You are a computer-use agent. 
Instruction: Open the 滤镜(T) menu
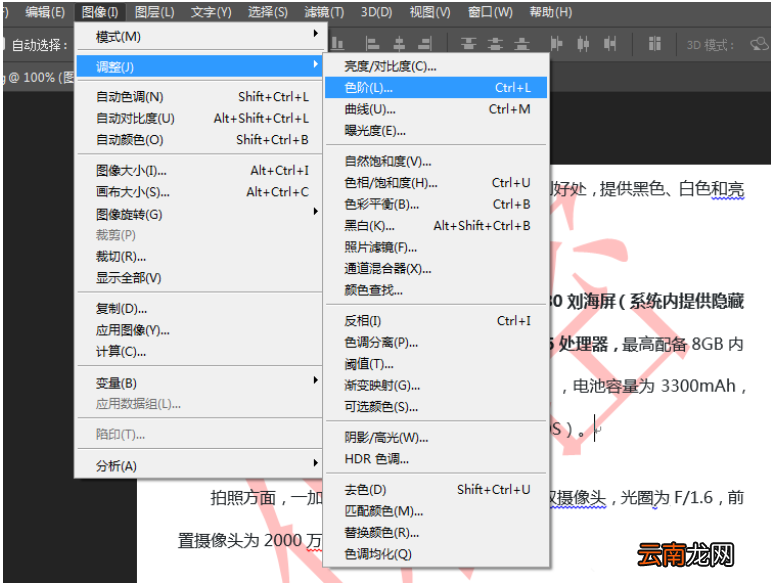point(324,12)
